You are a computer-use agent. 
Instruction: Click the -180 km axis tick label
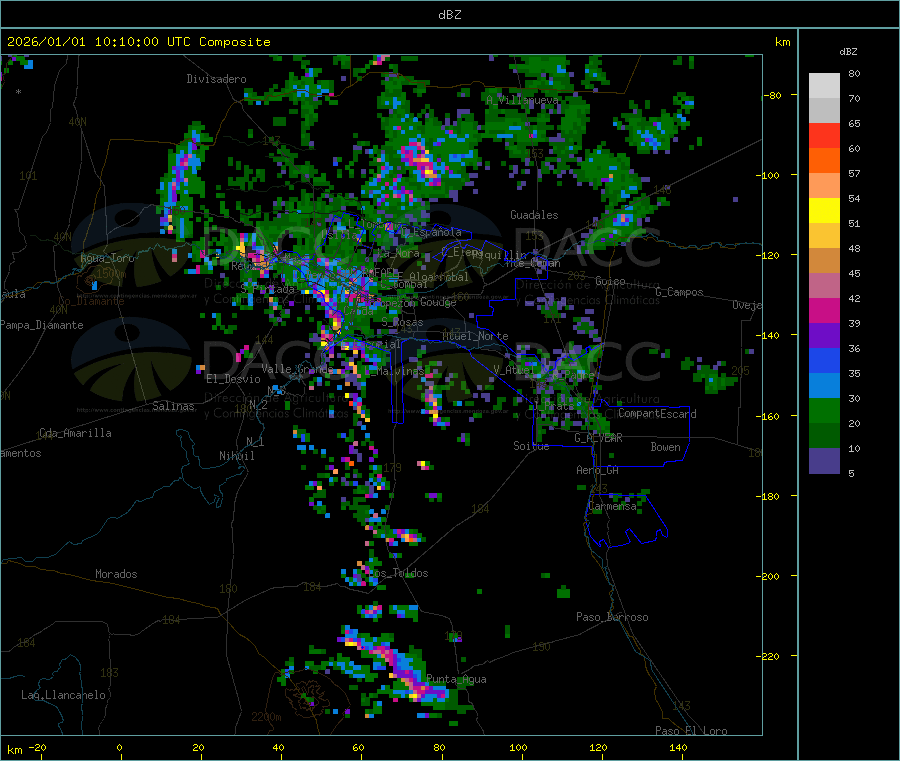[767, 496]
